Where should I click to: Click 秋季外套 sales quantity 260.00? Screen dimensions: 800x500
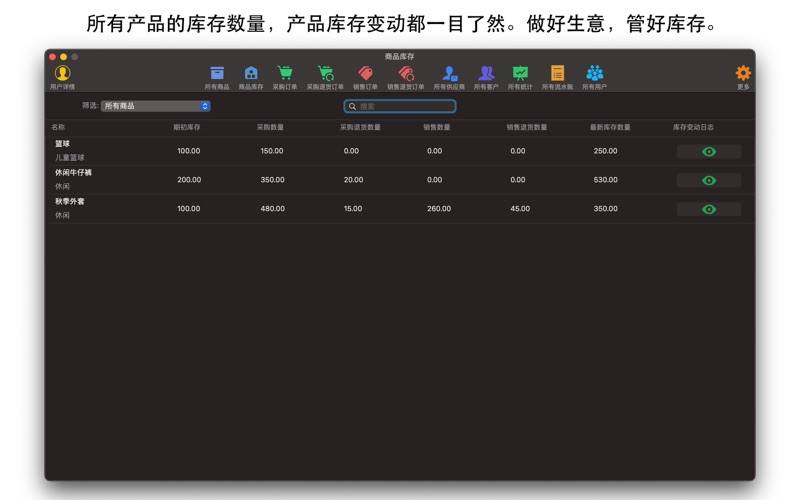439,209
